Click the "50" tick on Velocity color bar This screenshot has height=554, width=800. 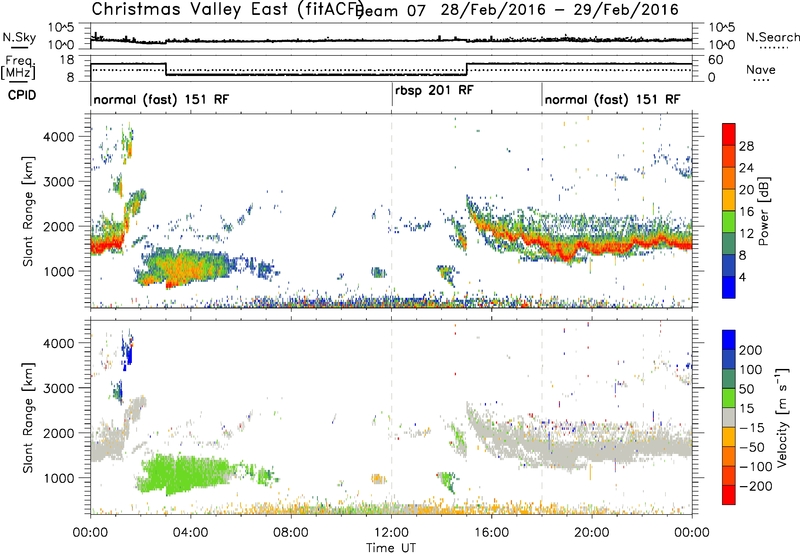(x=746, y=389)
